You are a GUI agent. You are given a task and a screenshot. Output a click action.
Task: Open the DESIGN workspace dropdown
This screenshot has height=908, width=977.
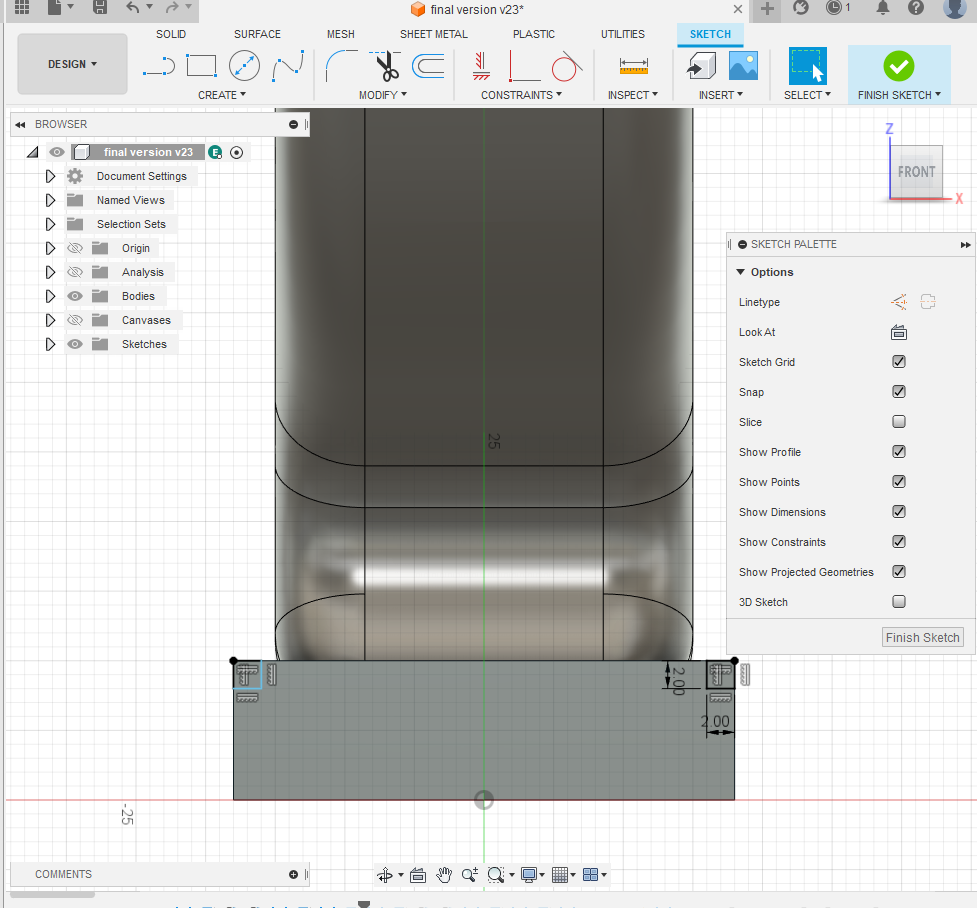(73, 64)
